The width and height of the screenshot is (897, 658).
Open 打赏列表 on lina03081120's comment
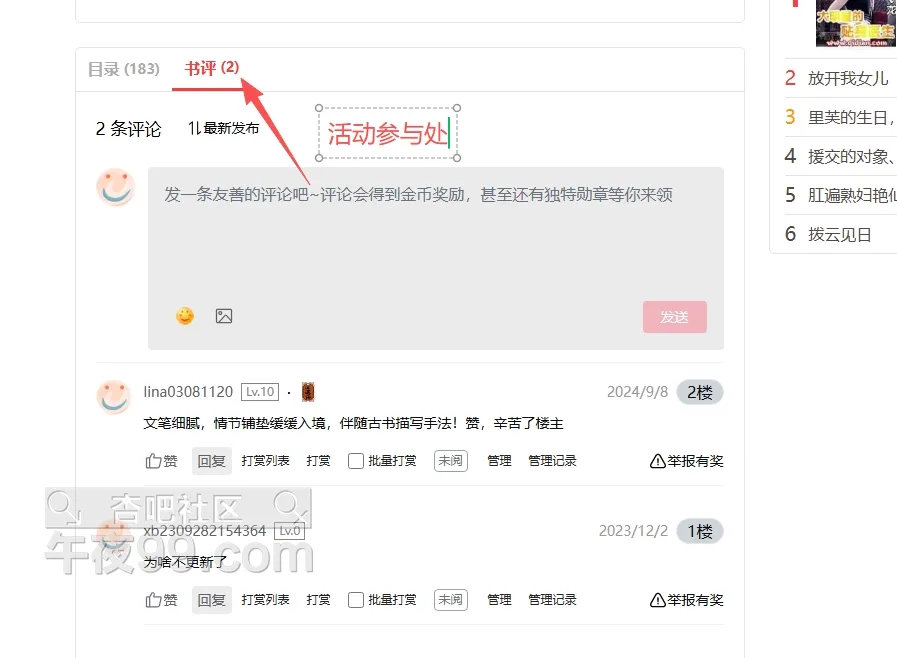coord(265,461)
